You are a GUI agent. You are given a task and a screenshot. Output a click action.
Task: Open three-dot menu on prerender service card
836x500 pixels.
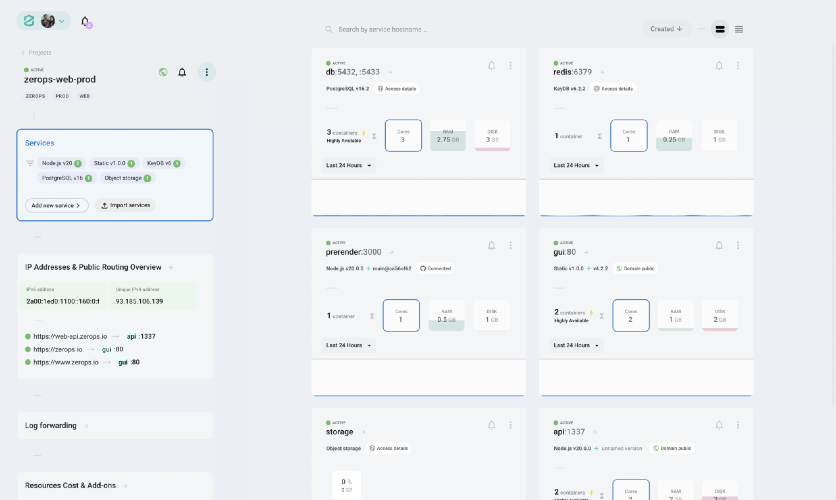[510, 245]
